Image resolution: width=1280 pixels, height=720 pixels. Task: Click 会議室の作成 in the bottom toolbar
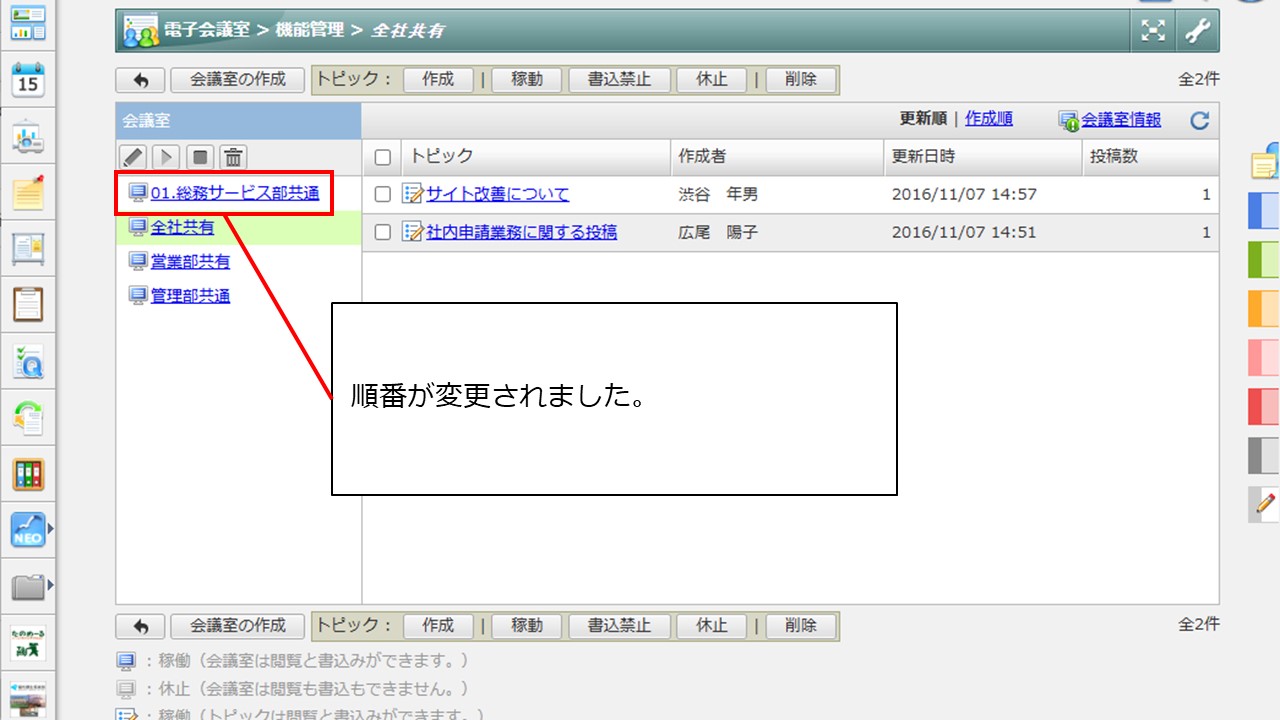(238, 626)
